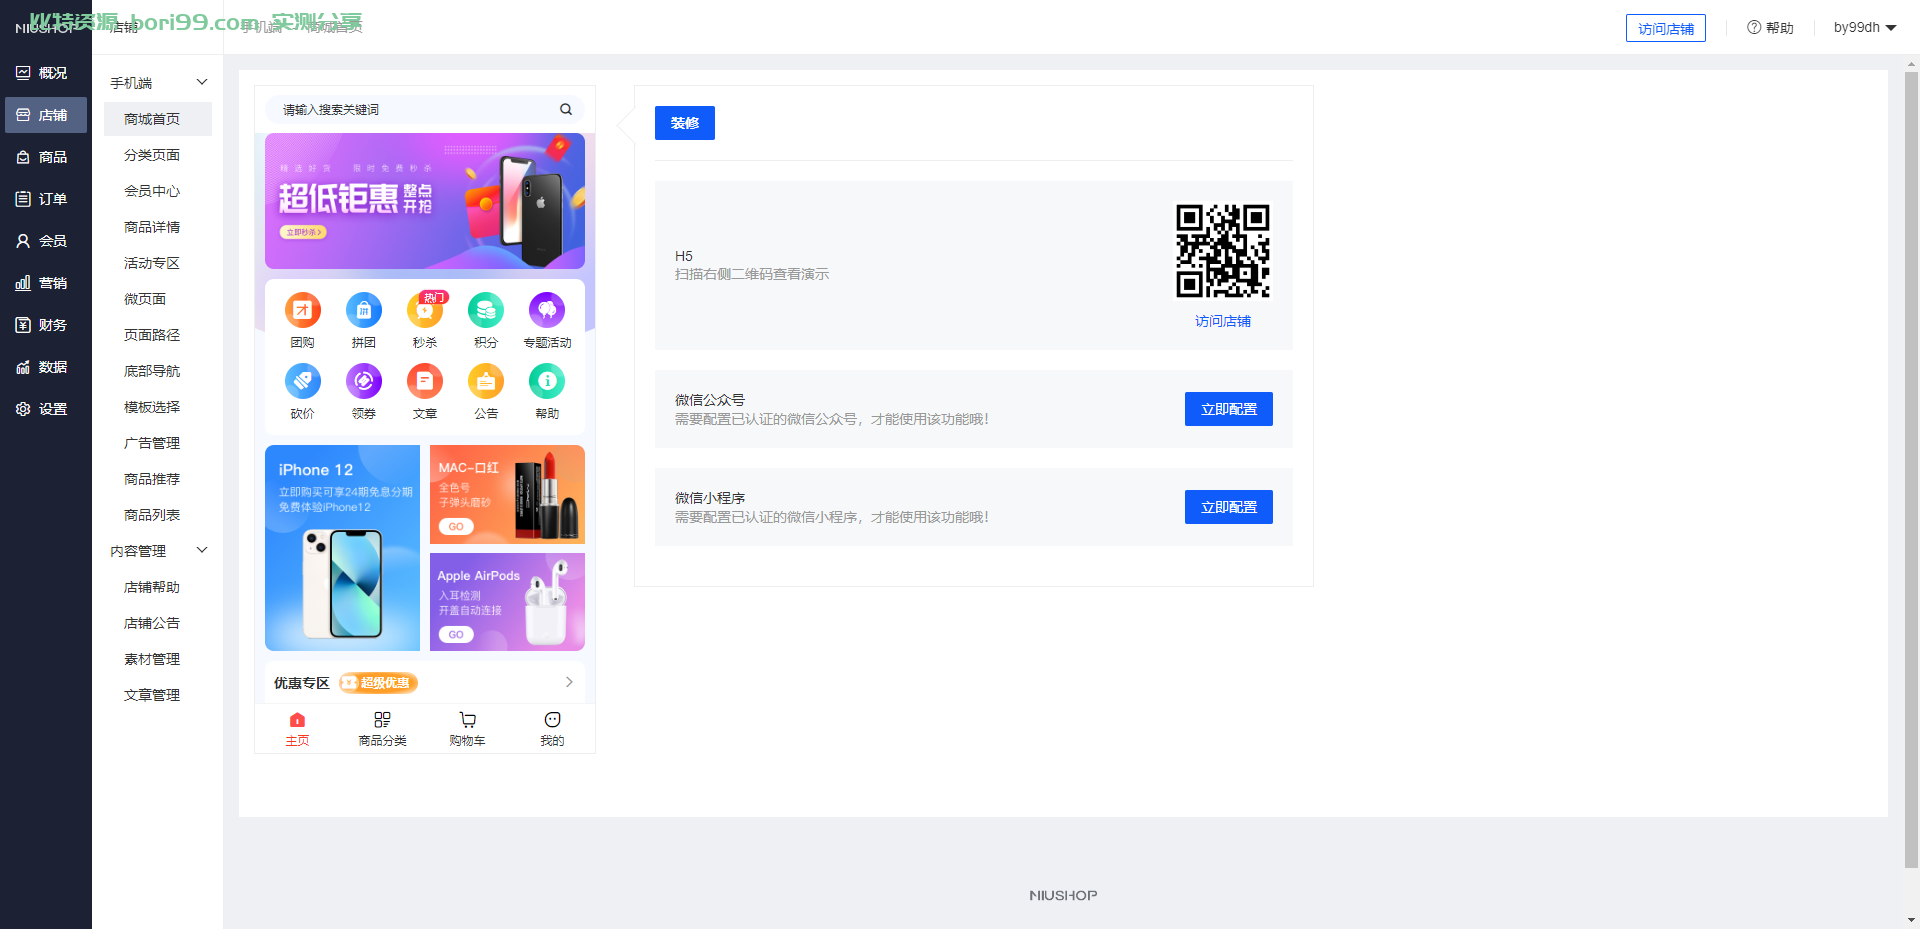Go to 订单 orders section
The image size is (1920, 929).
click(45, 199)
